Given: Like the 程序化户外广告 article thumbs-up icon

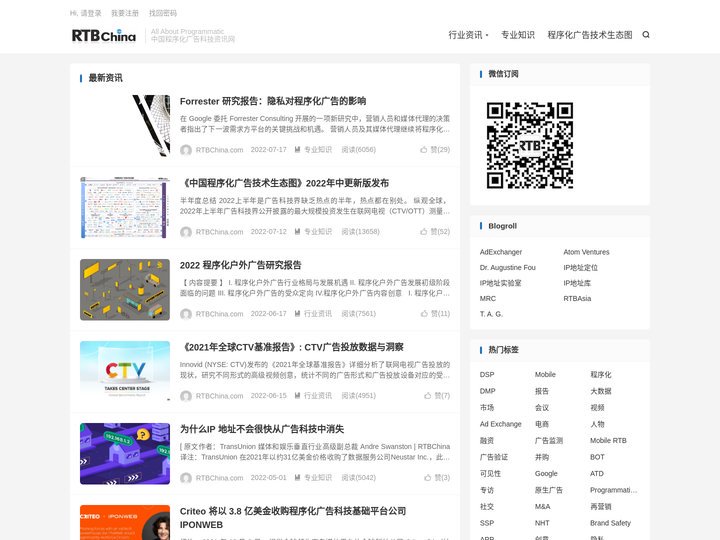Looking at the screenshot, I should click(x=424, y=314).
